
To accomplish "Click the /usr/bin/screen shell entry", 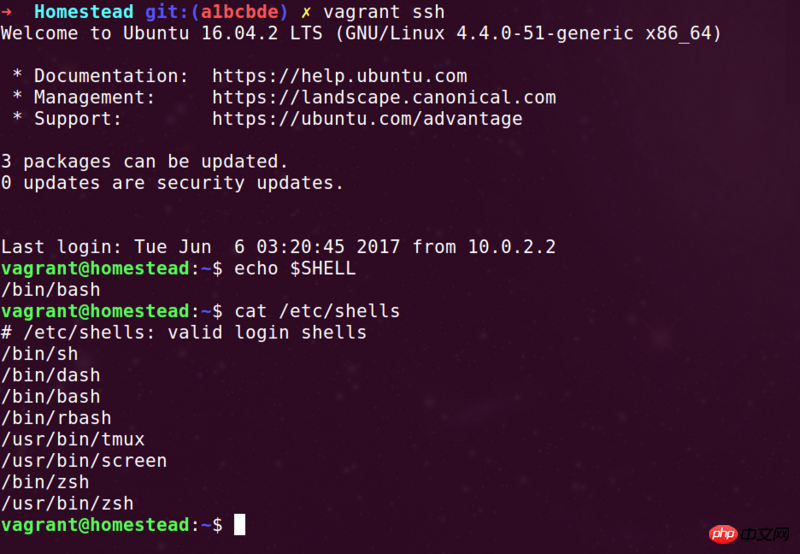I will point(84,461).
